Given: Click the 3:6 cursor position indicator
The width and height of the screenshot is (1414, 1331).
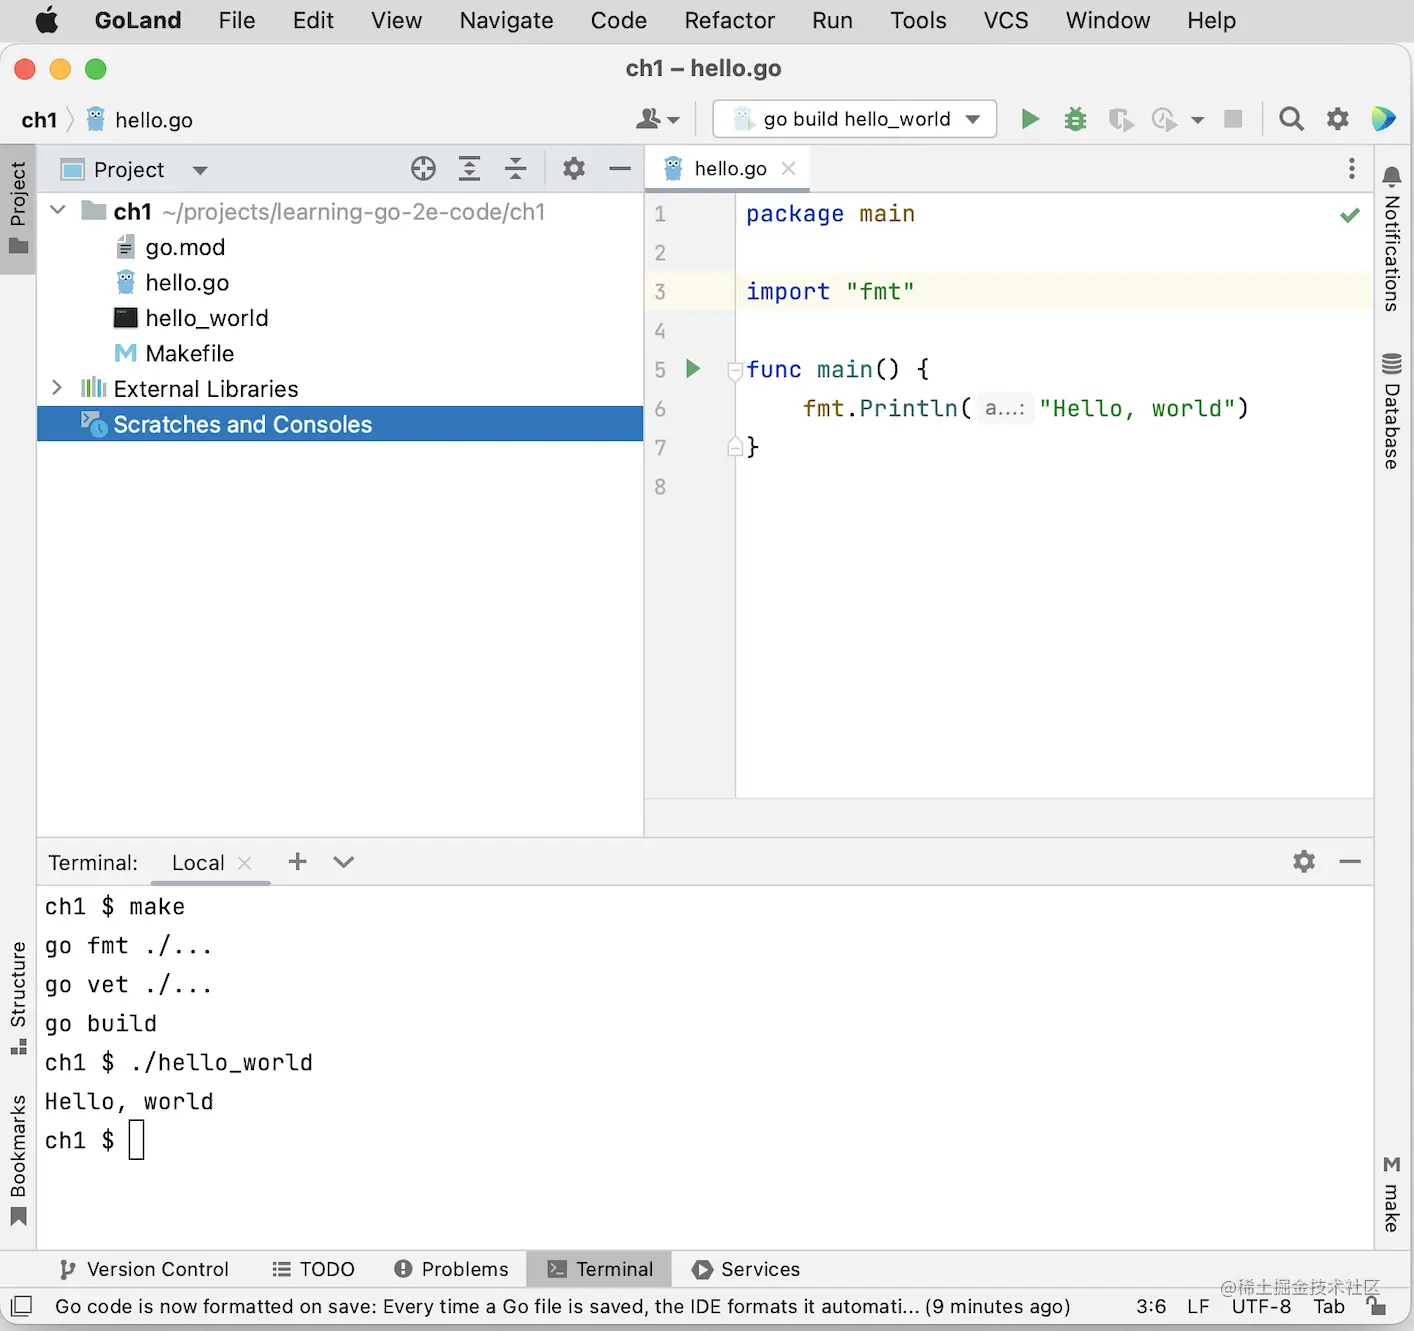Looking at the screenshot, I should coord(1151,1306).
